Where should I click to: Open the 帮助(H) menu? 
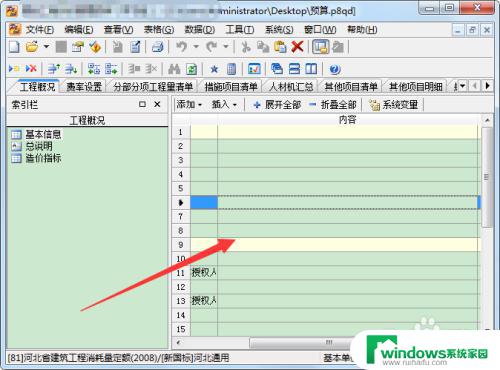pos(362,30)
